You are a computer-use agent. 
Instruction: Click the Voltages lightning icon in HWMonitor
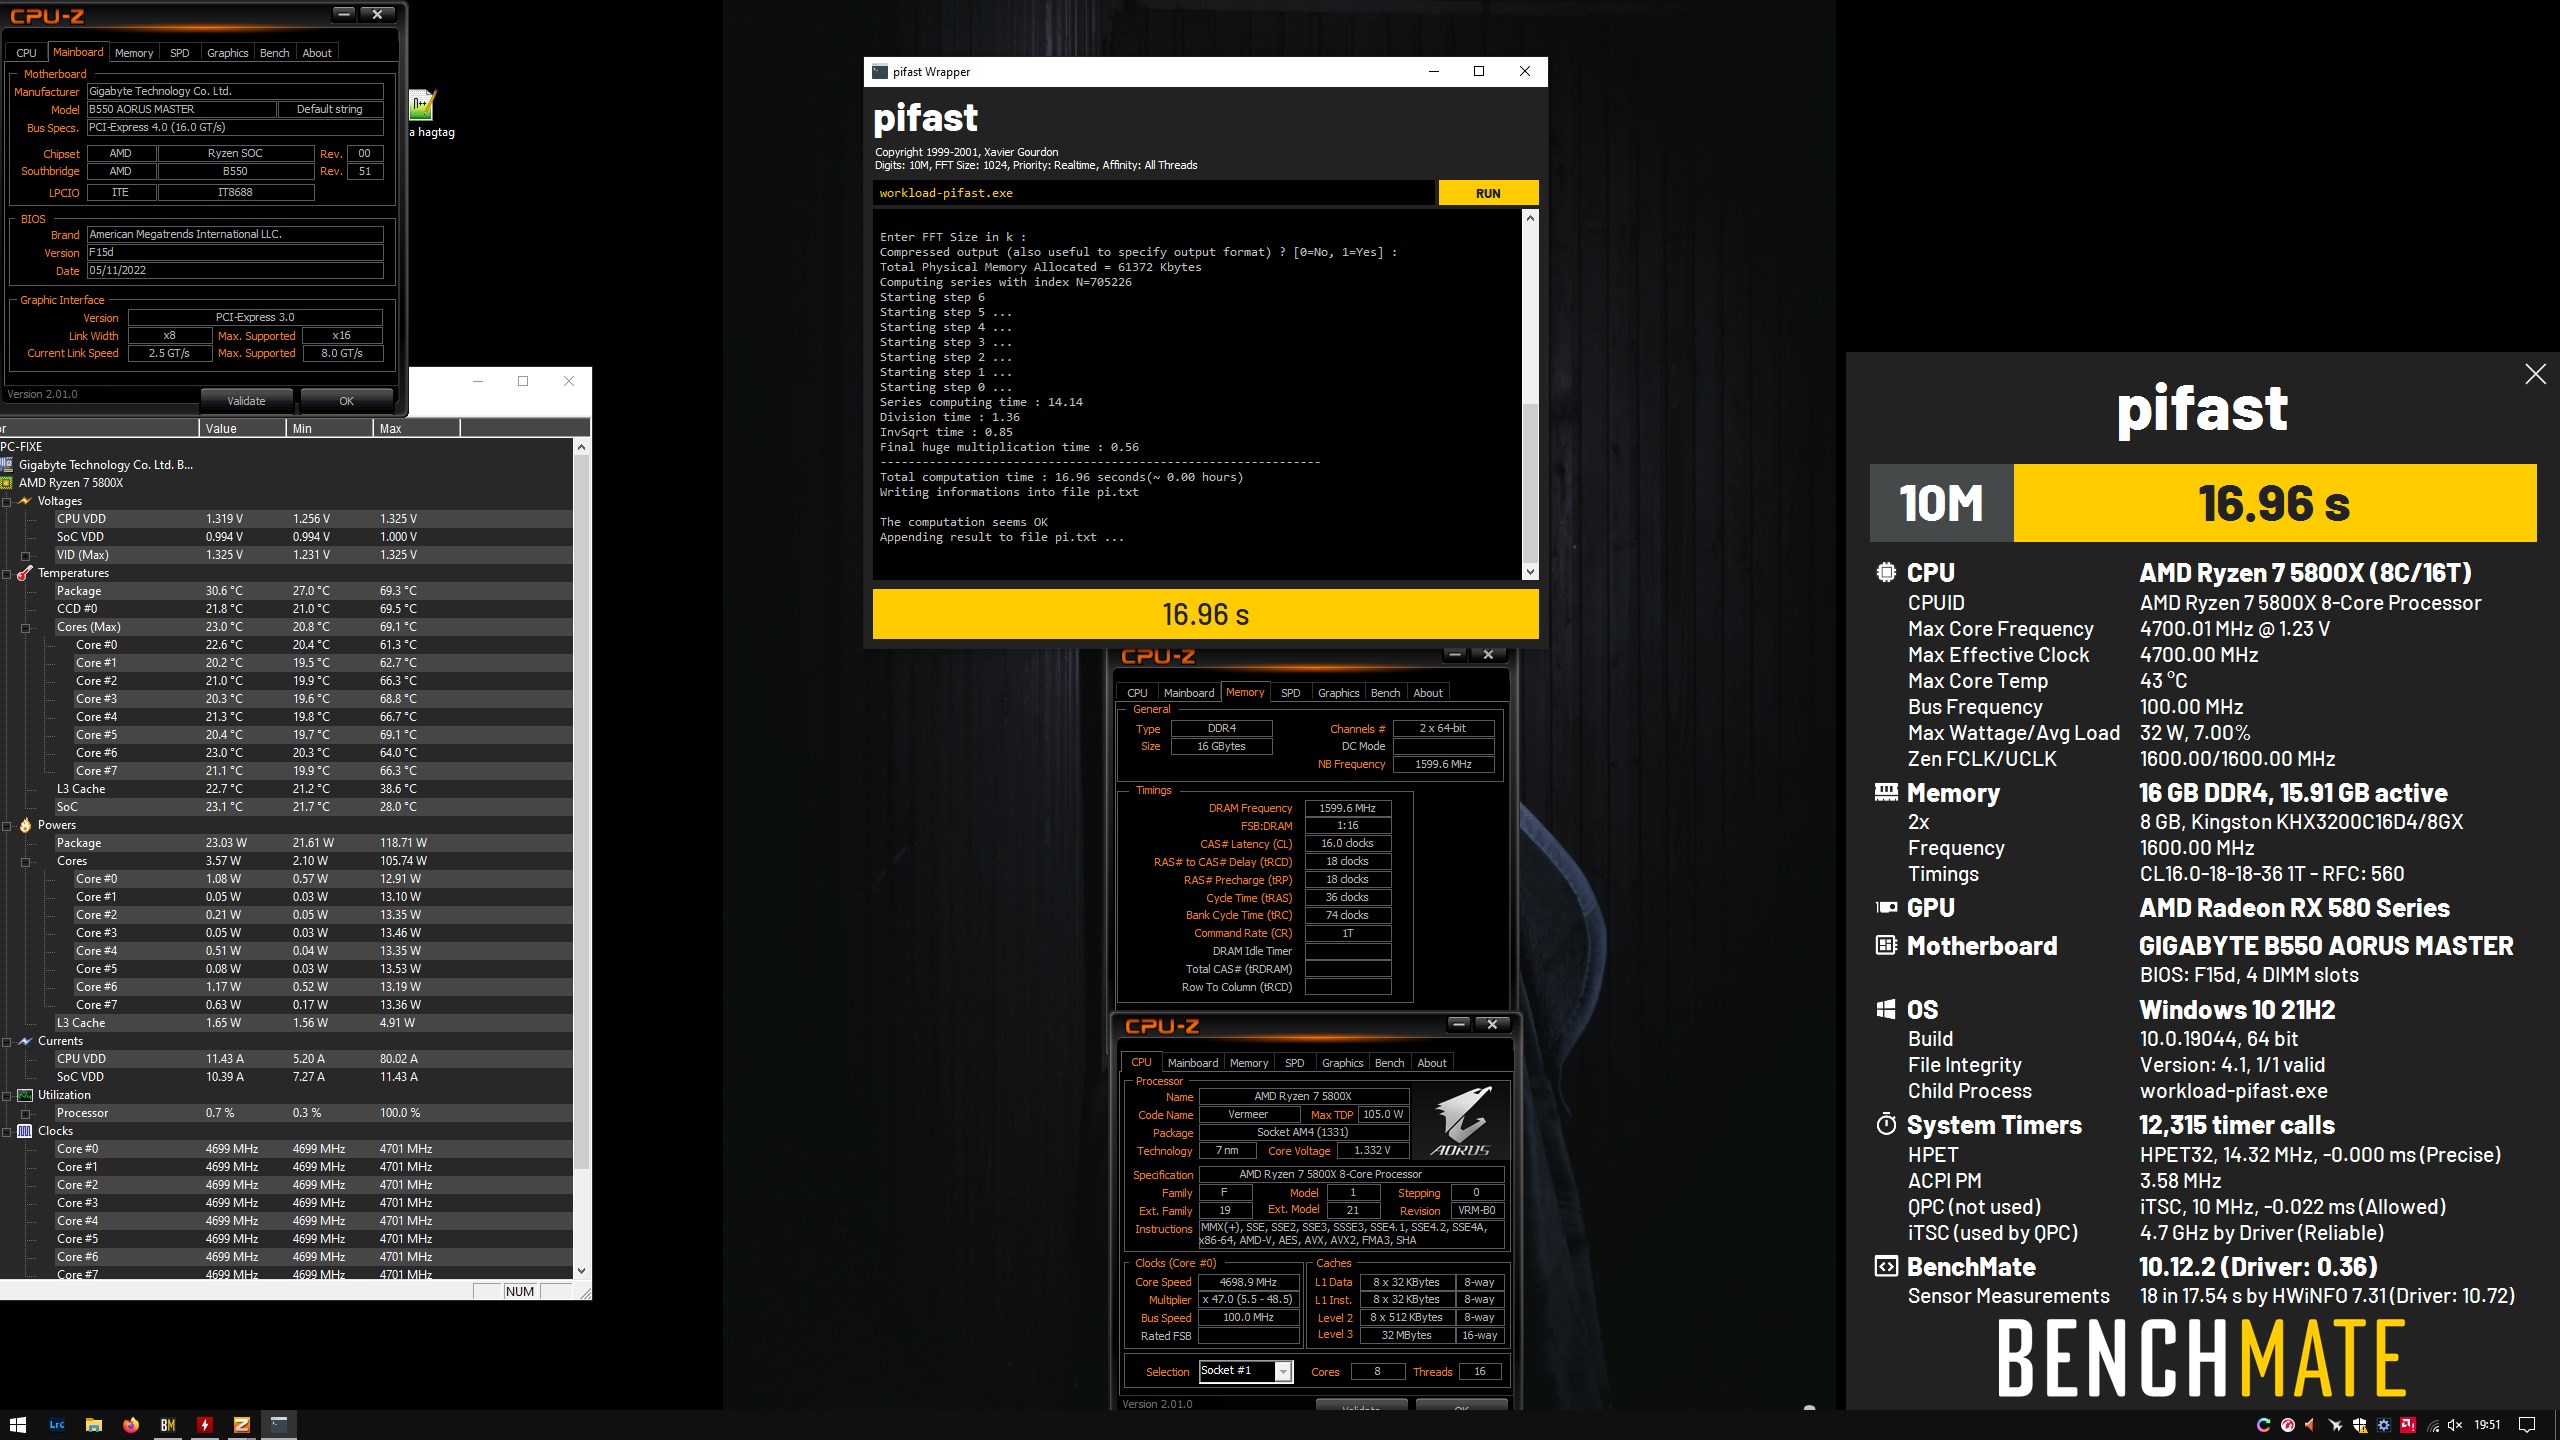25,501
